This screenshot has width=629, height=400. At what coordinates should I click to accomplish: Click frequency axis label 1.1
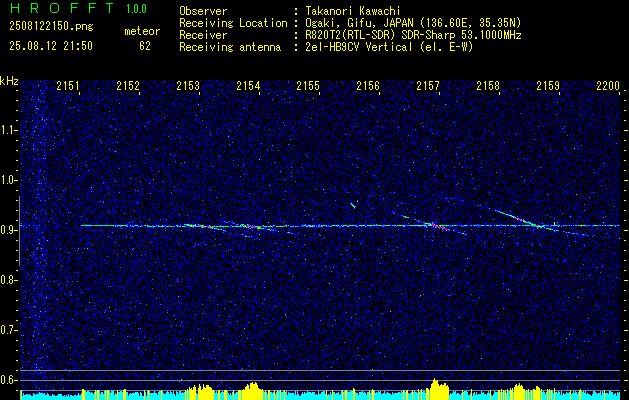click(x=8, y=130)
